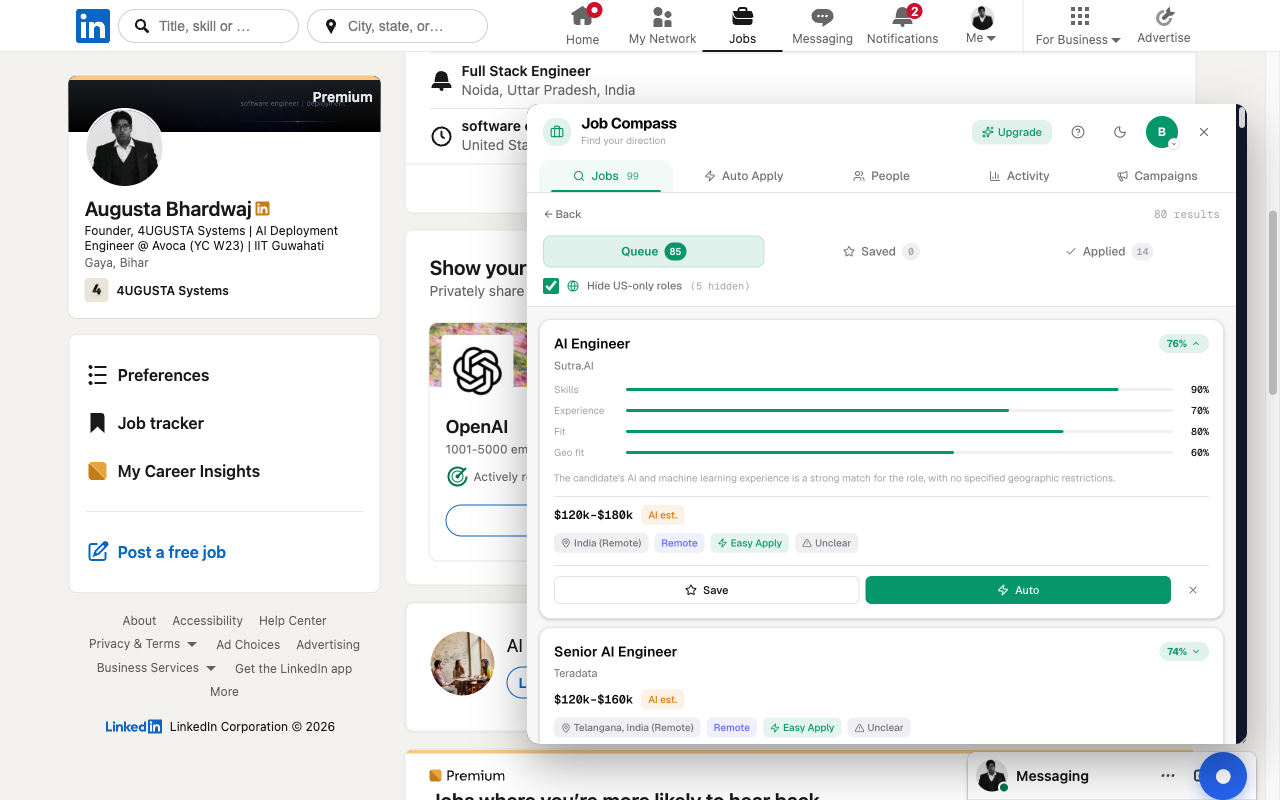1280x800 pixels.
Task: Close the Job Compass panel
Action: point(1204,132)
